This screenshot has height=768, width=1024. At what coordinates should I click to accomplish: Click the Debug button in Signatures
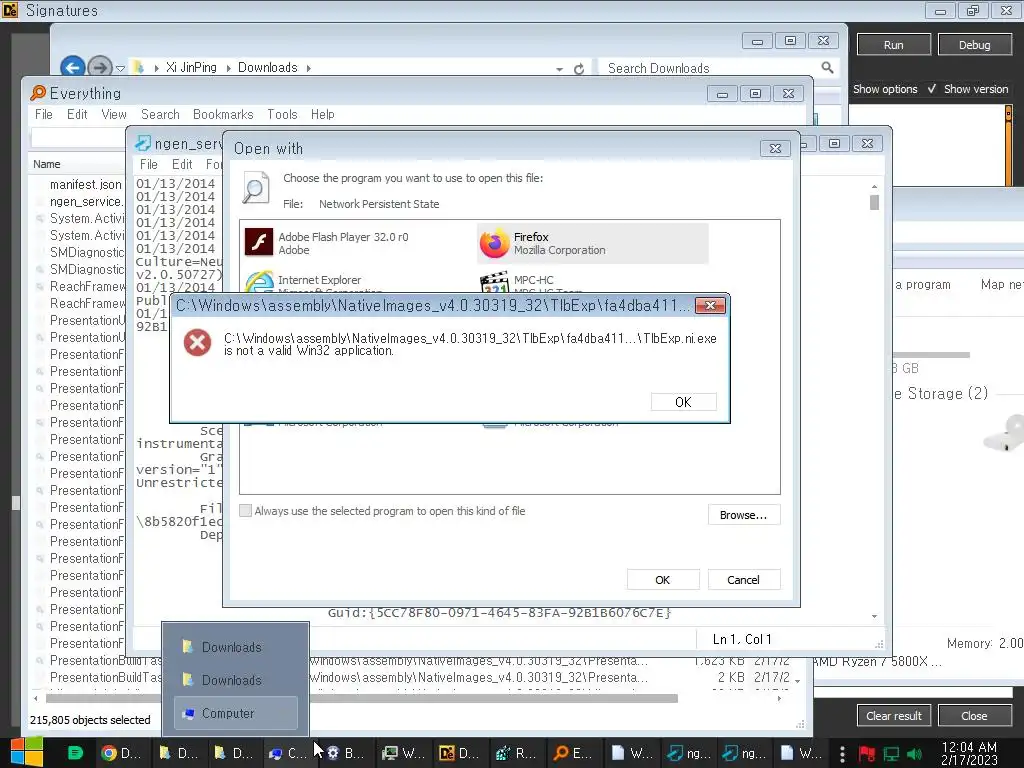point(974,45)
